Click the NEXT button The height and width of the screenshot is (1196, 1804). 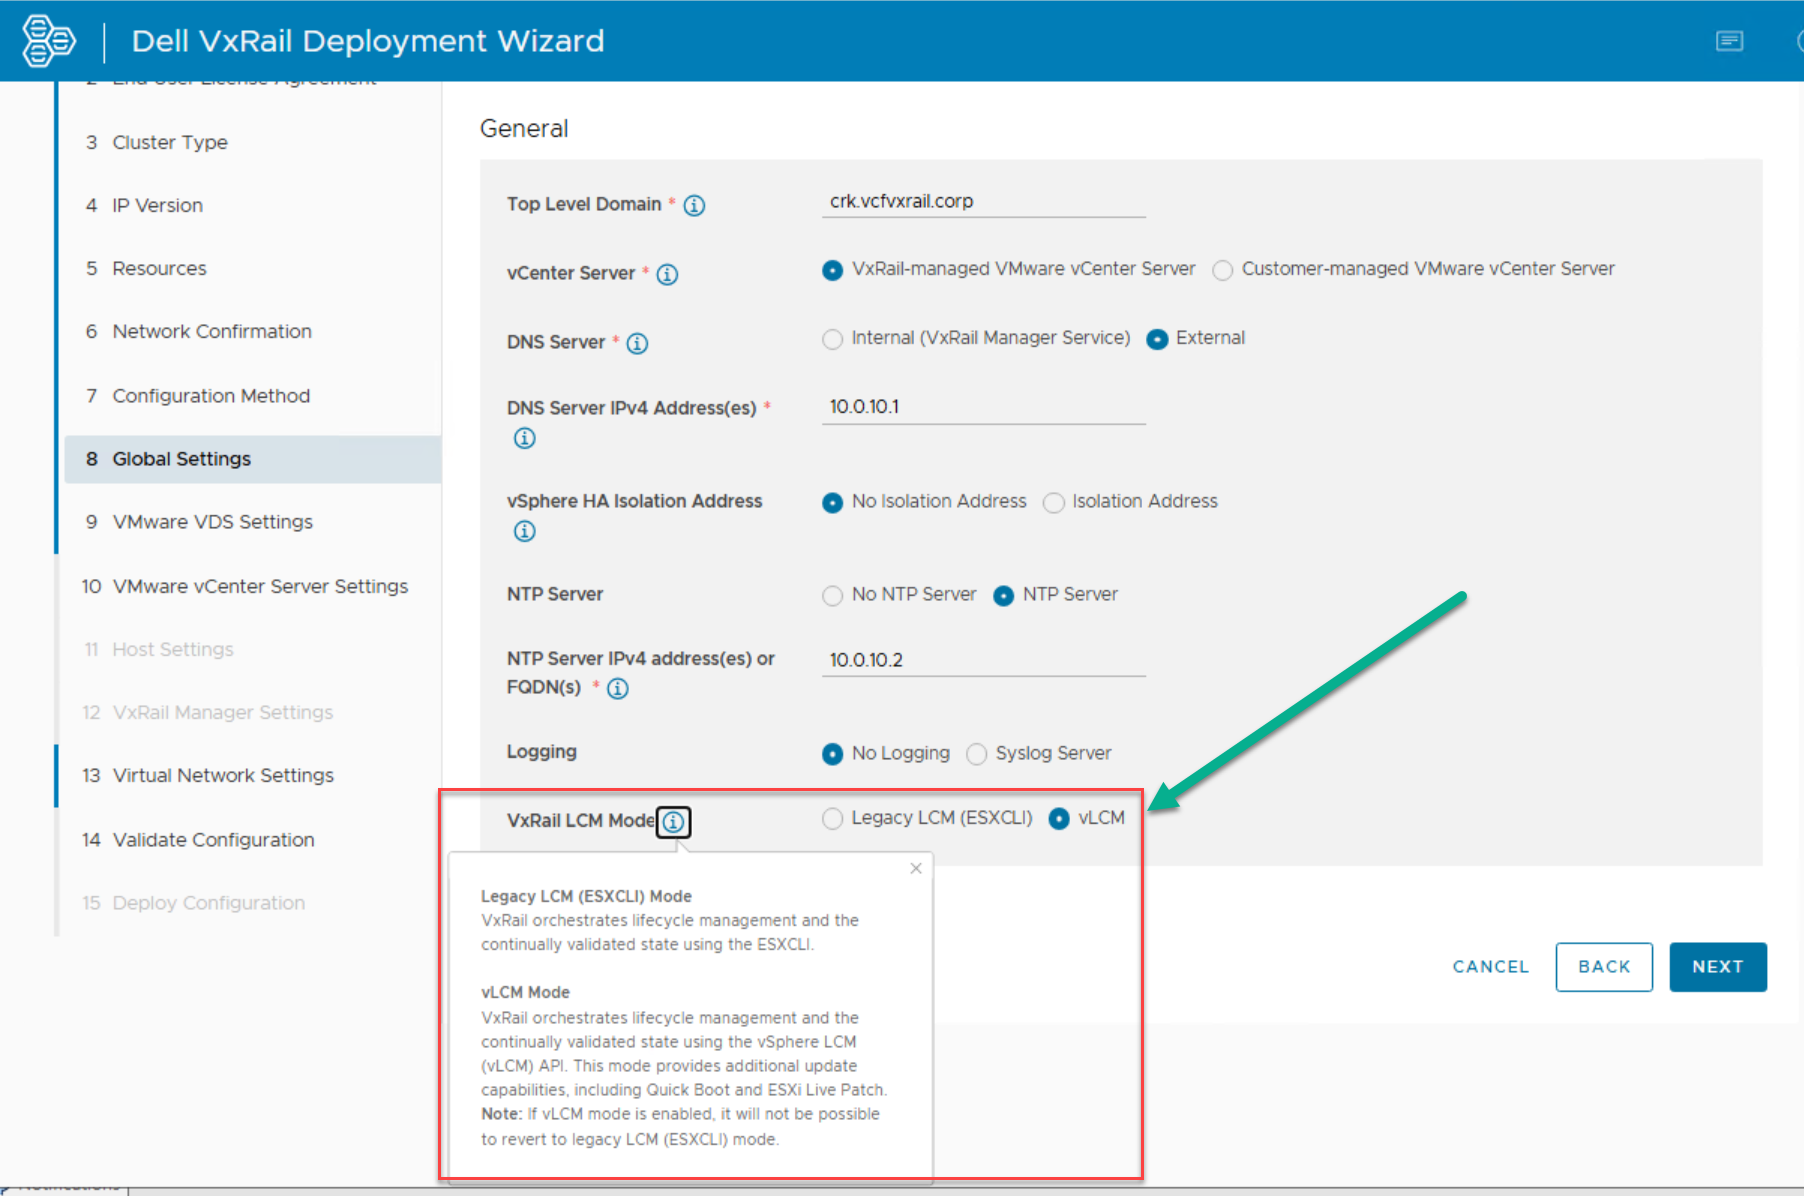pos(1717,966)
